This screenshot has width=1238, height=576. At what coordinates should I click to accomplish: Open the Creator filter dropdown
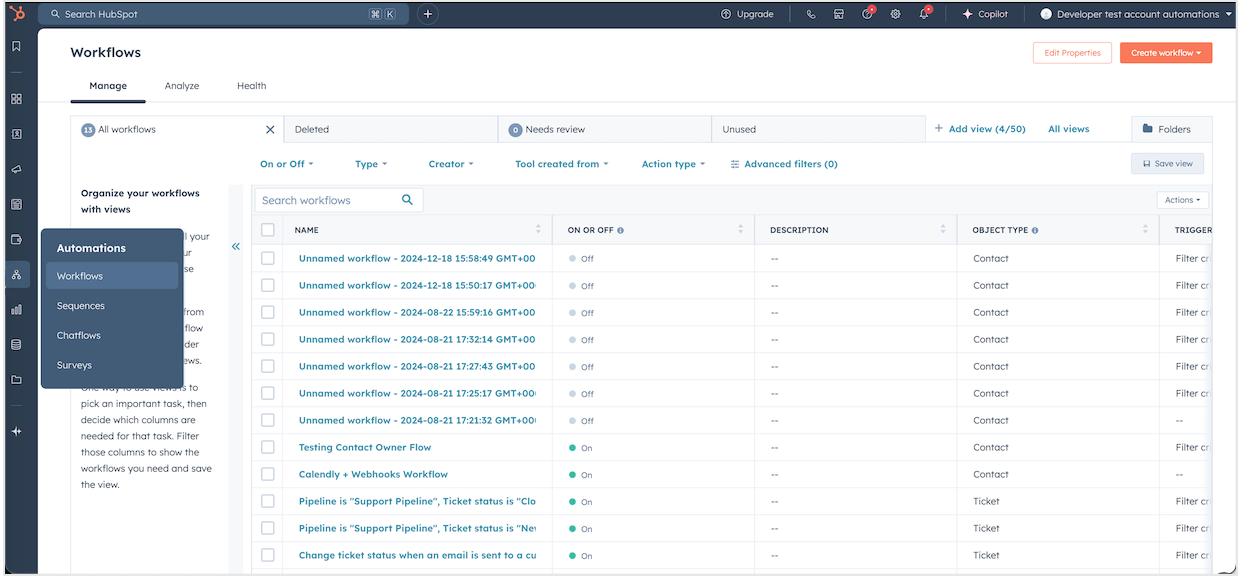[x=450, y=163]
